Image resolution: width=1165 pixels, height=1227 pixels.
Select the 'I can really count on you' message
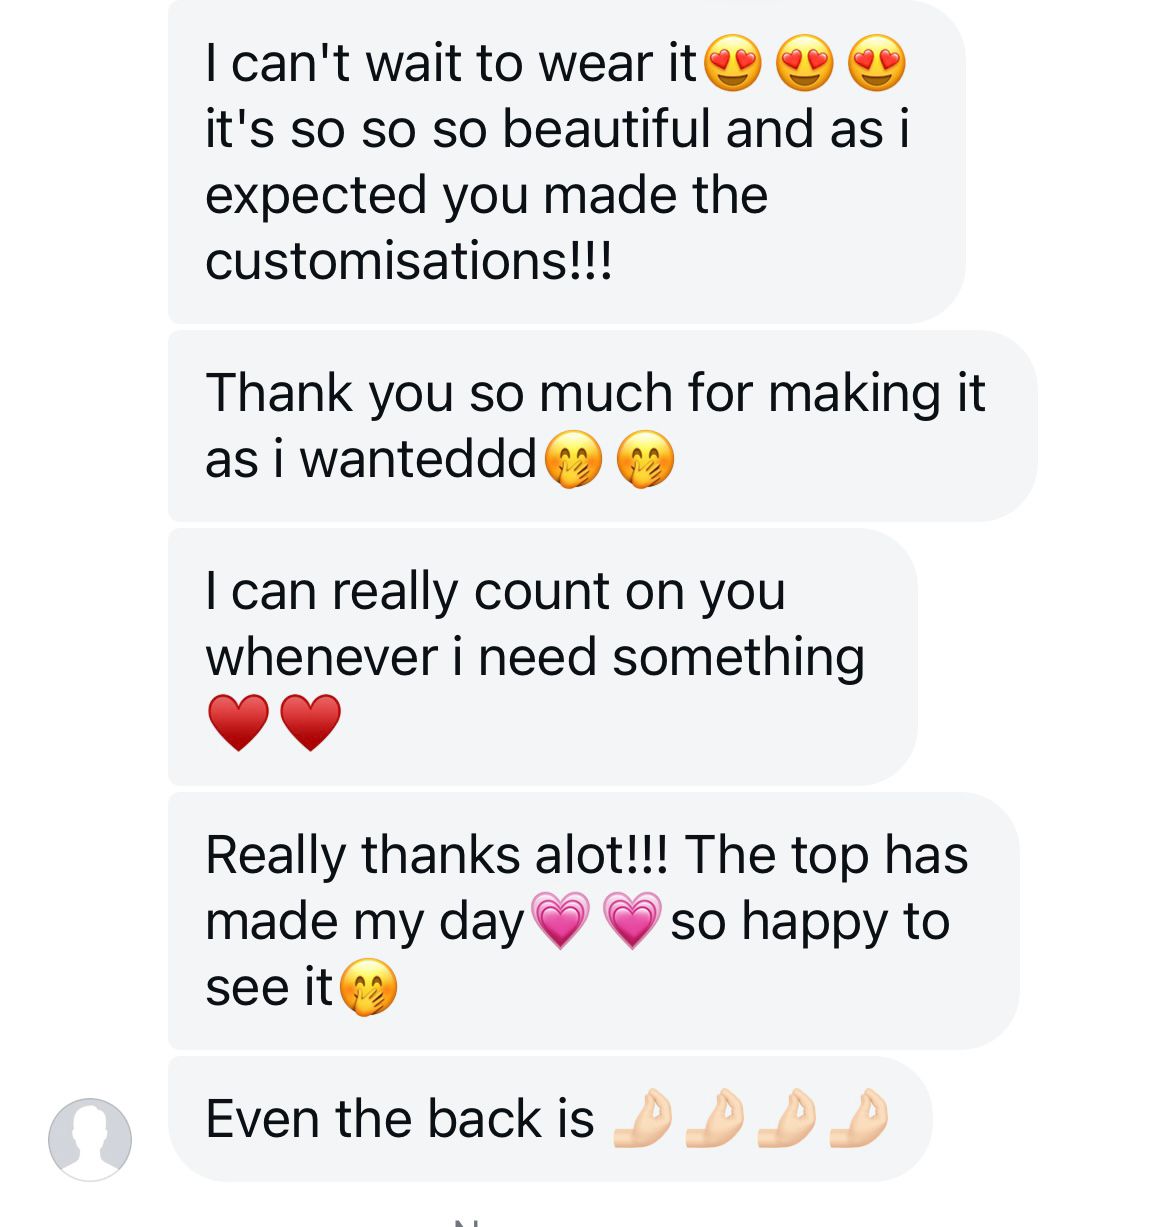(542, 657)
